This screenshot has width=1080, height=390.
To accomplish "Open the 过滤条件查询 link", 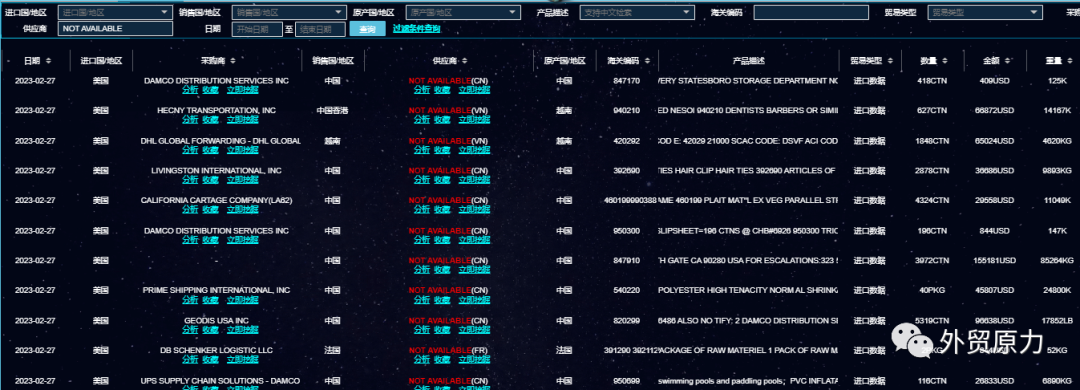I will (x=416, y=29).
